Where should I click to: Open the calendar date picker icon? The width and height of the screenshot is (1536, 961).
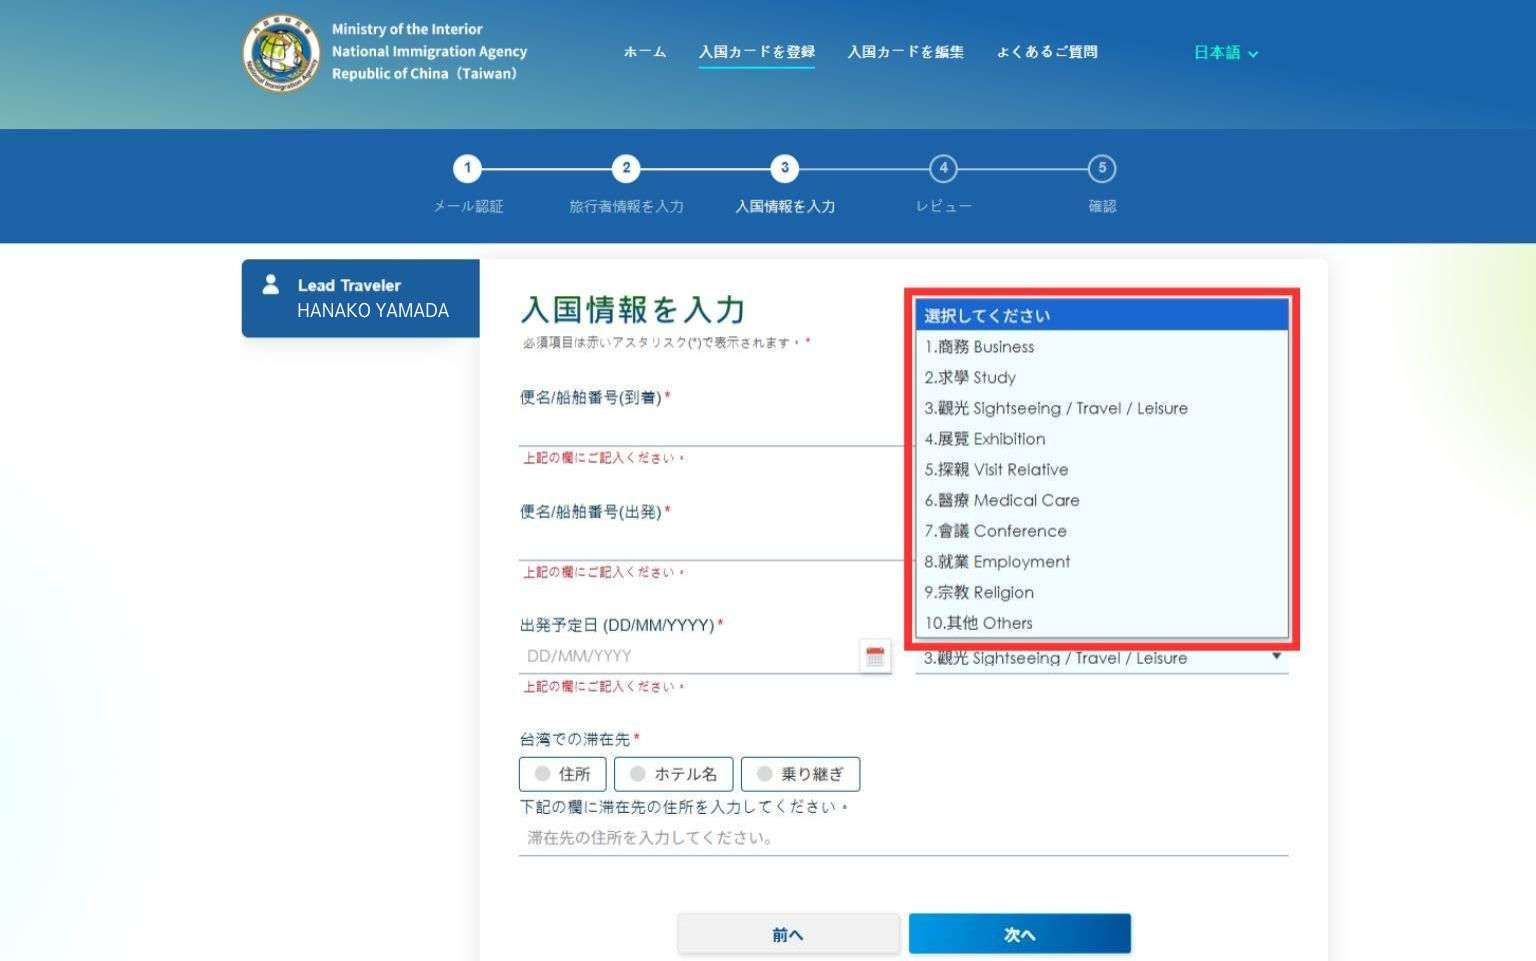coord(875,657)
